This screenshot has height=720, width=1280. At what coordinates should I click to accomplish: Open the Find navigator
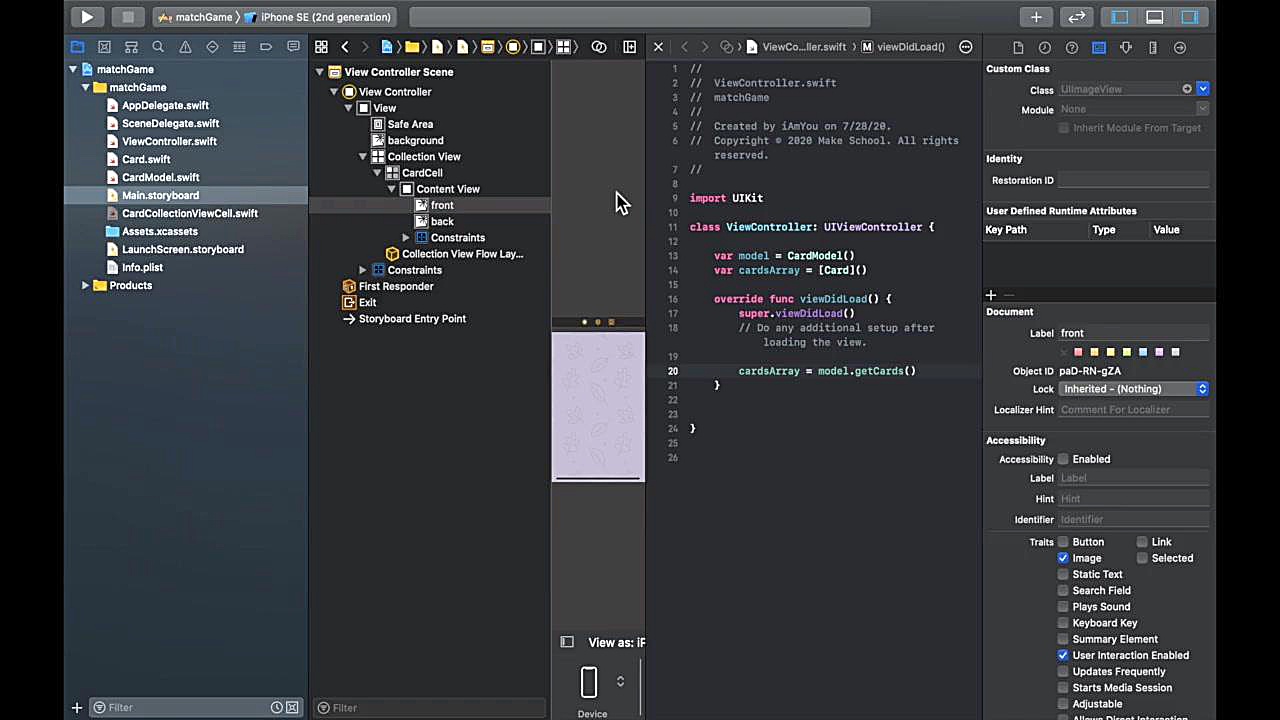coord(158,47)
